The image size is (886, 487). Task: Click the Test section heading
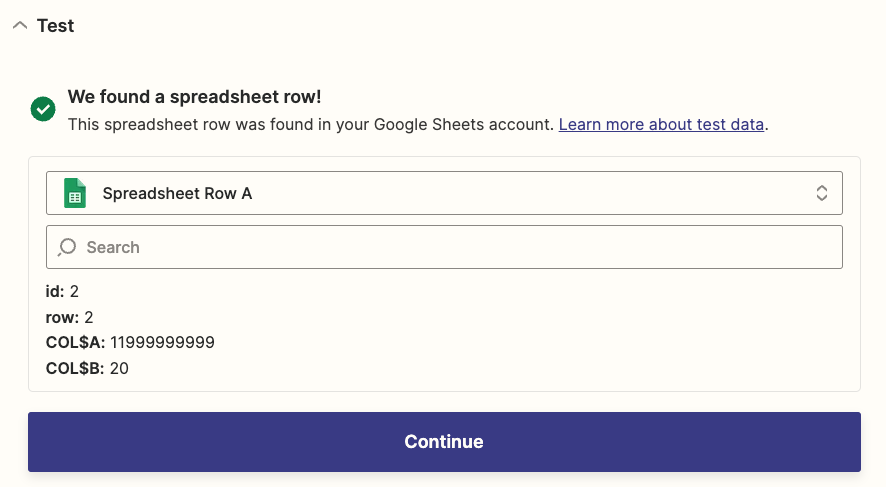[56, 26]
